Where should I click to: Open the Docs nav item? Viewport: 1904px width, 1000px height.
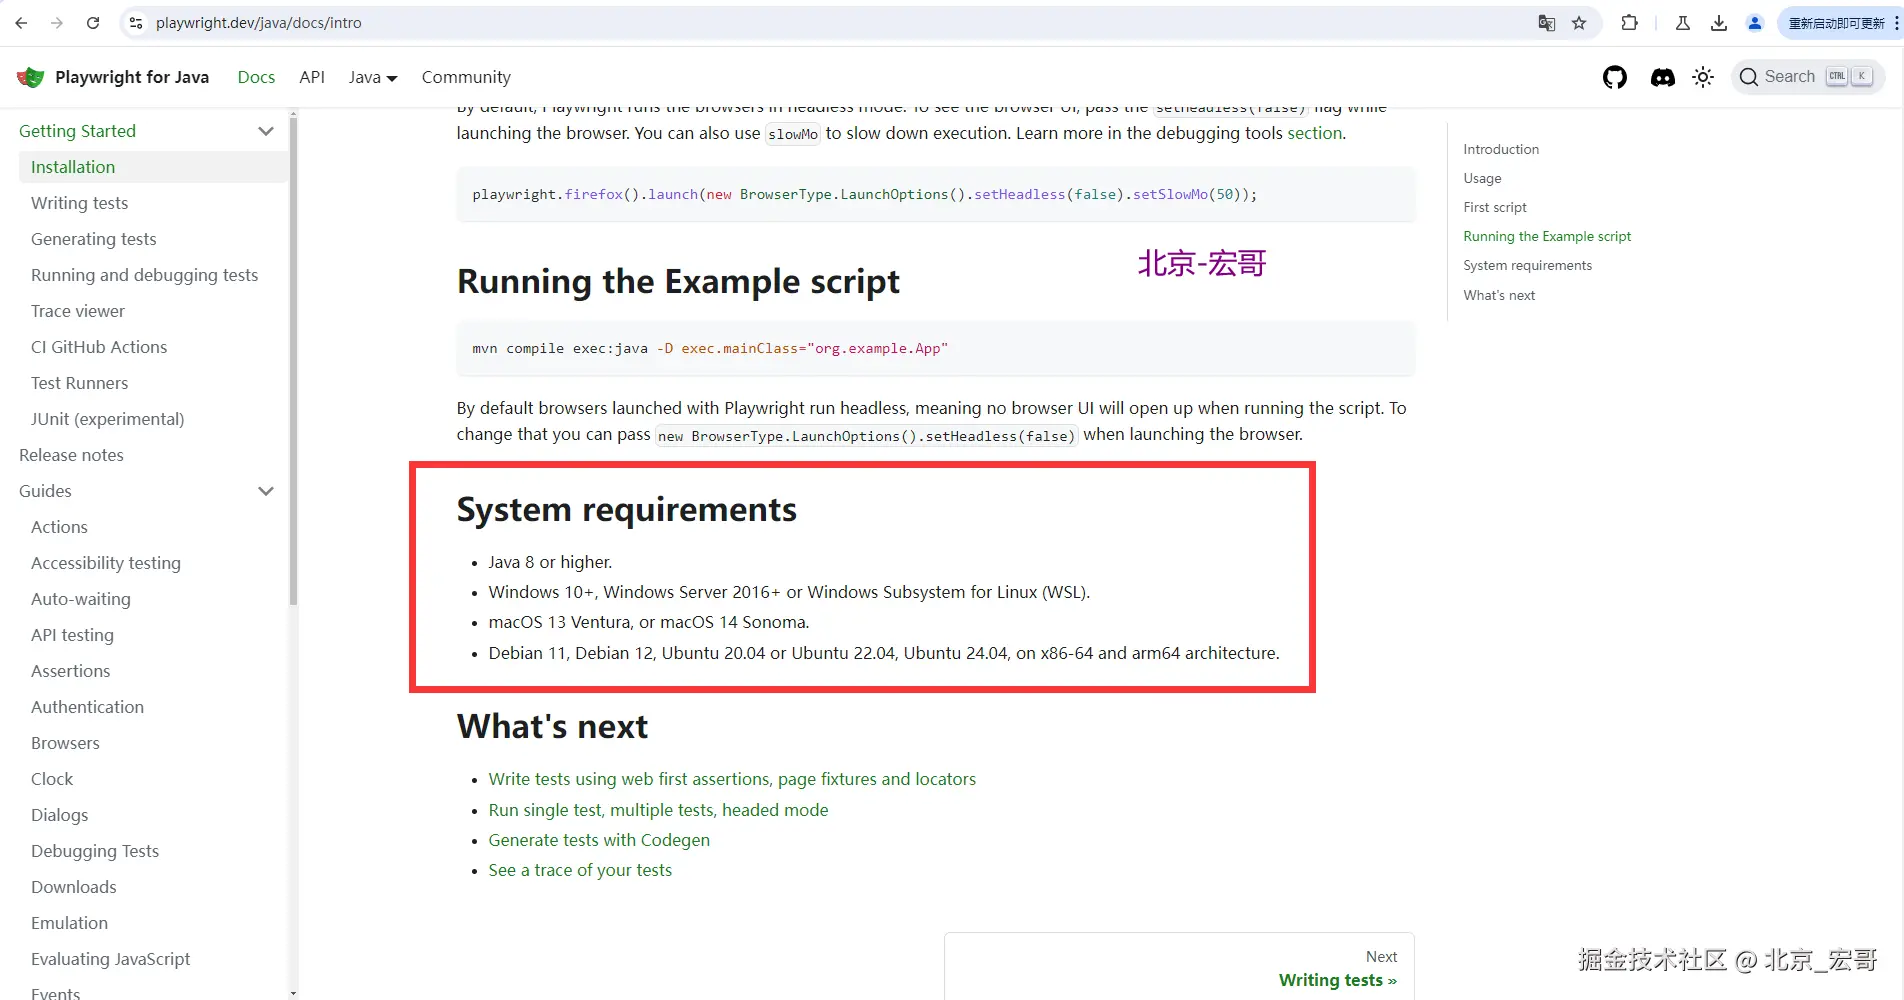[256, 77]
